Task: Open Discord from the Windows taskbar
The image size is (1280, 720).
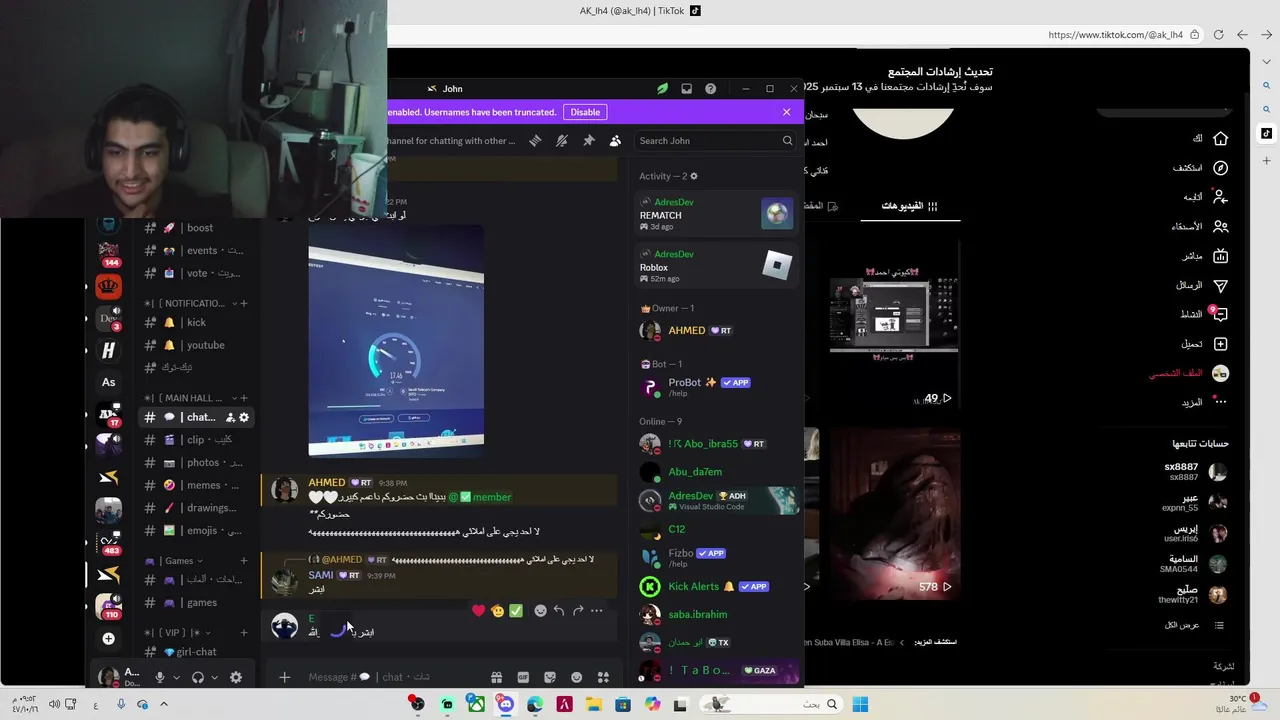Action: (x=506, y=704)
